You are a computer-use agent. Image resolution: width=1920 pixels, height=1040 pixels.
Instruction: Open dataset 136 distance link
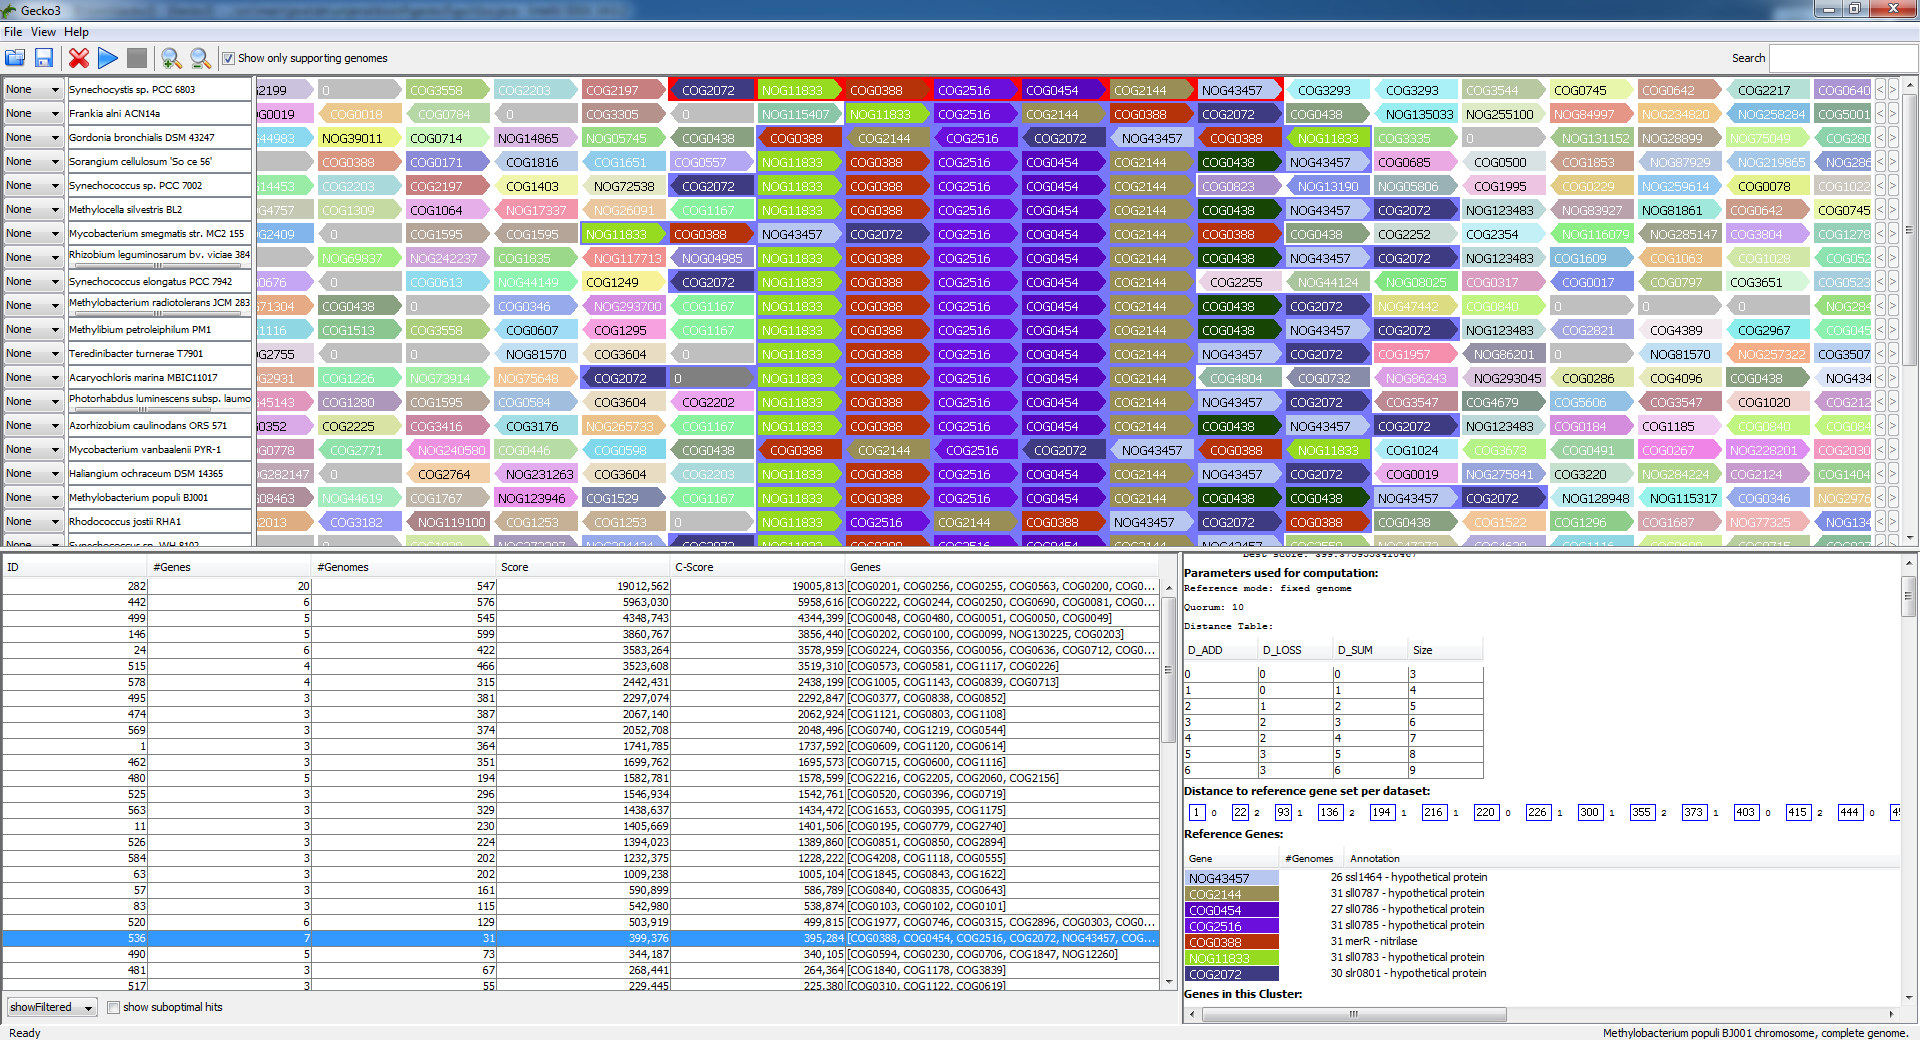pyautogui.click(x=1330, y=812)
